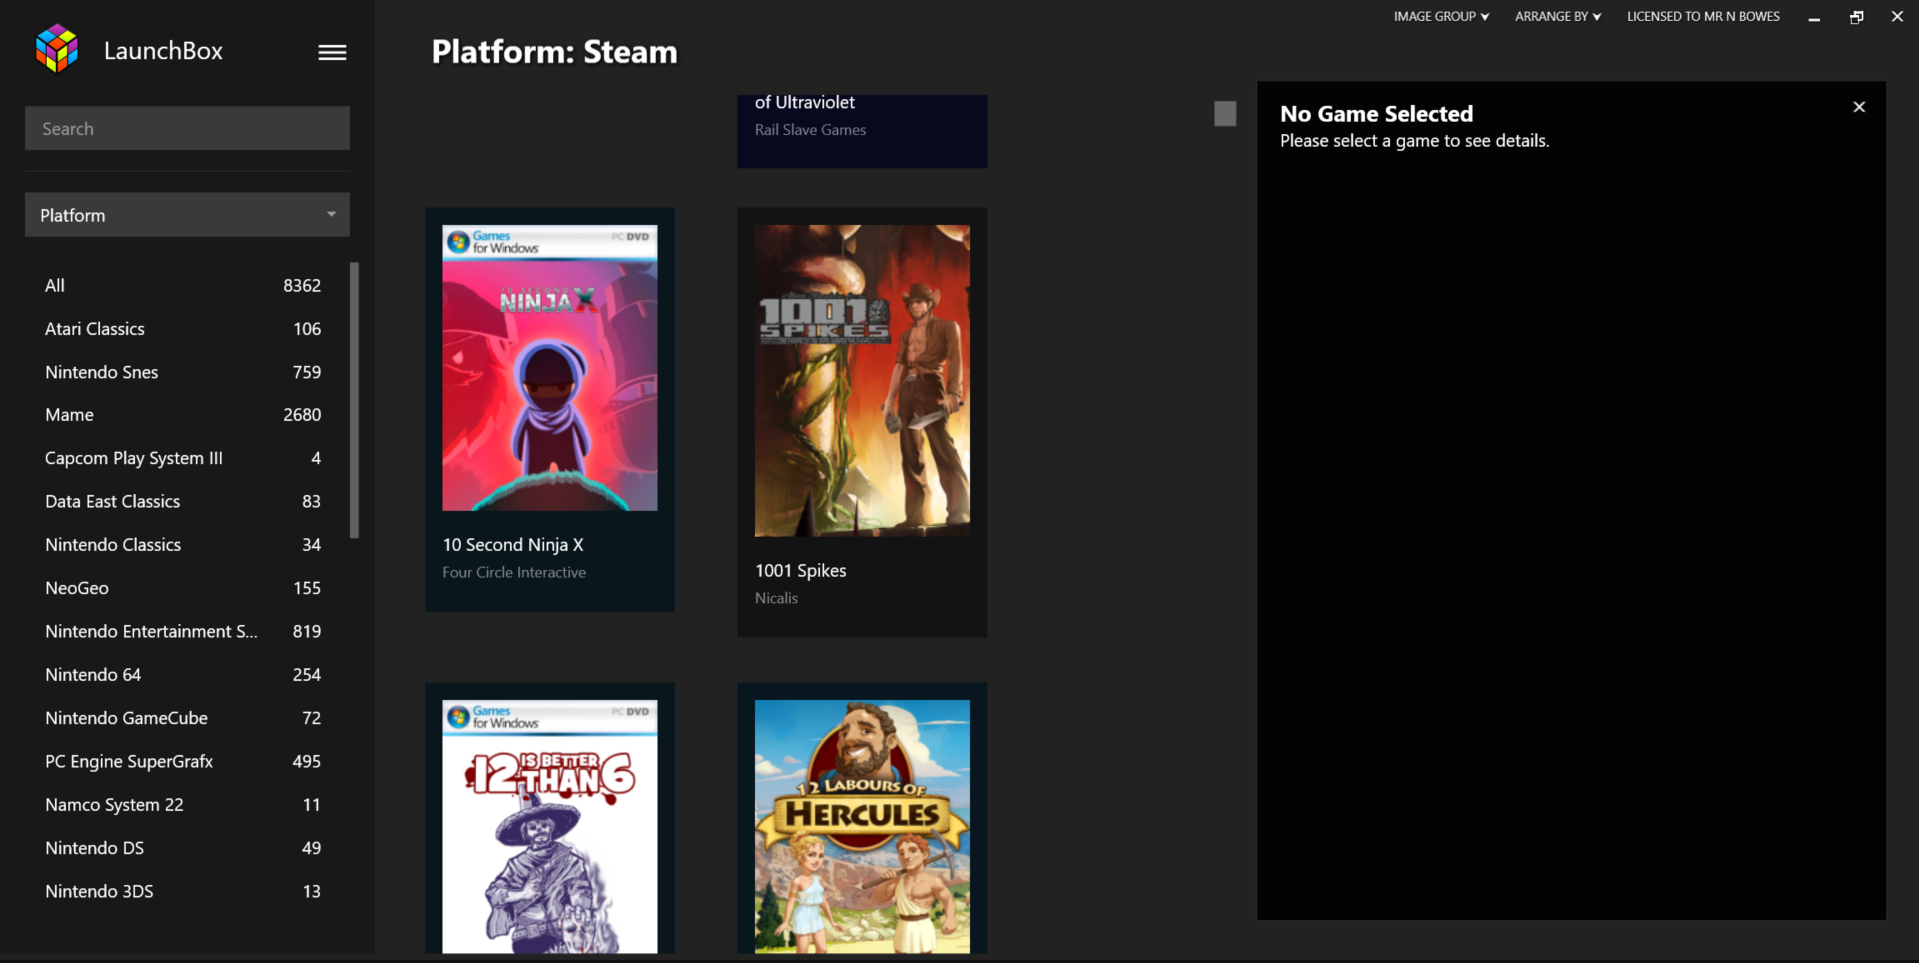Image resolution: width=1919 pixels, height=963 pixels.
Task: Expand the Platform filter dropdown
Action: (187, 215)
